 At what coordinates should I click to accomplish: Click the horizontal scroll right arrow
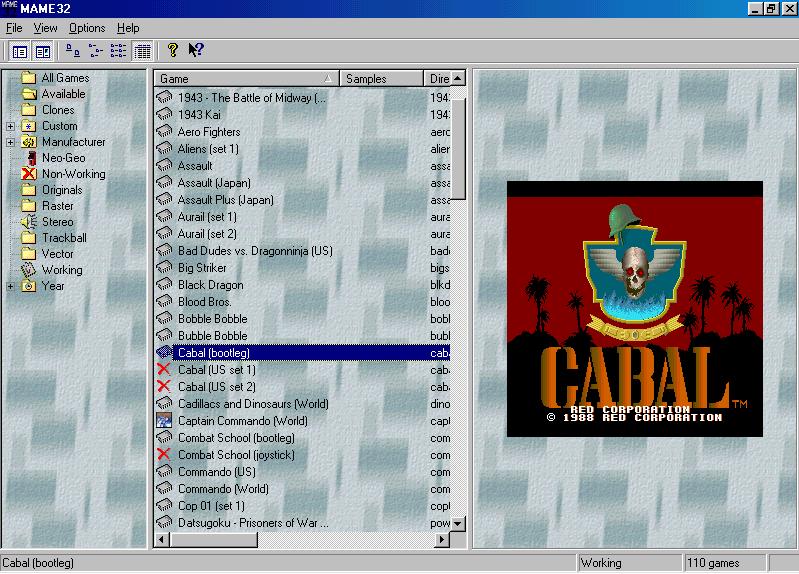[x=442, y=539]
